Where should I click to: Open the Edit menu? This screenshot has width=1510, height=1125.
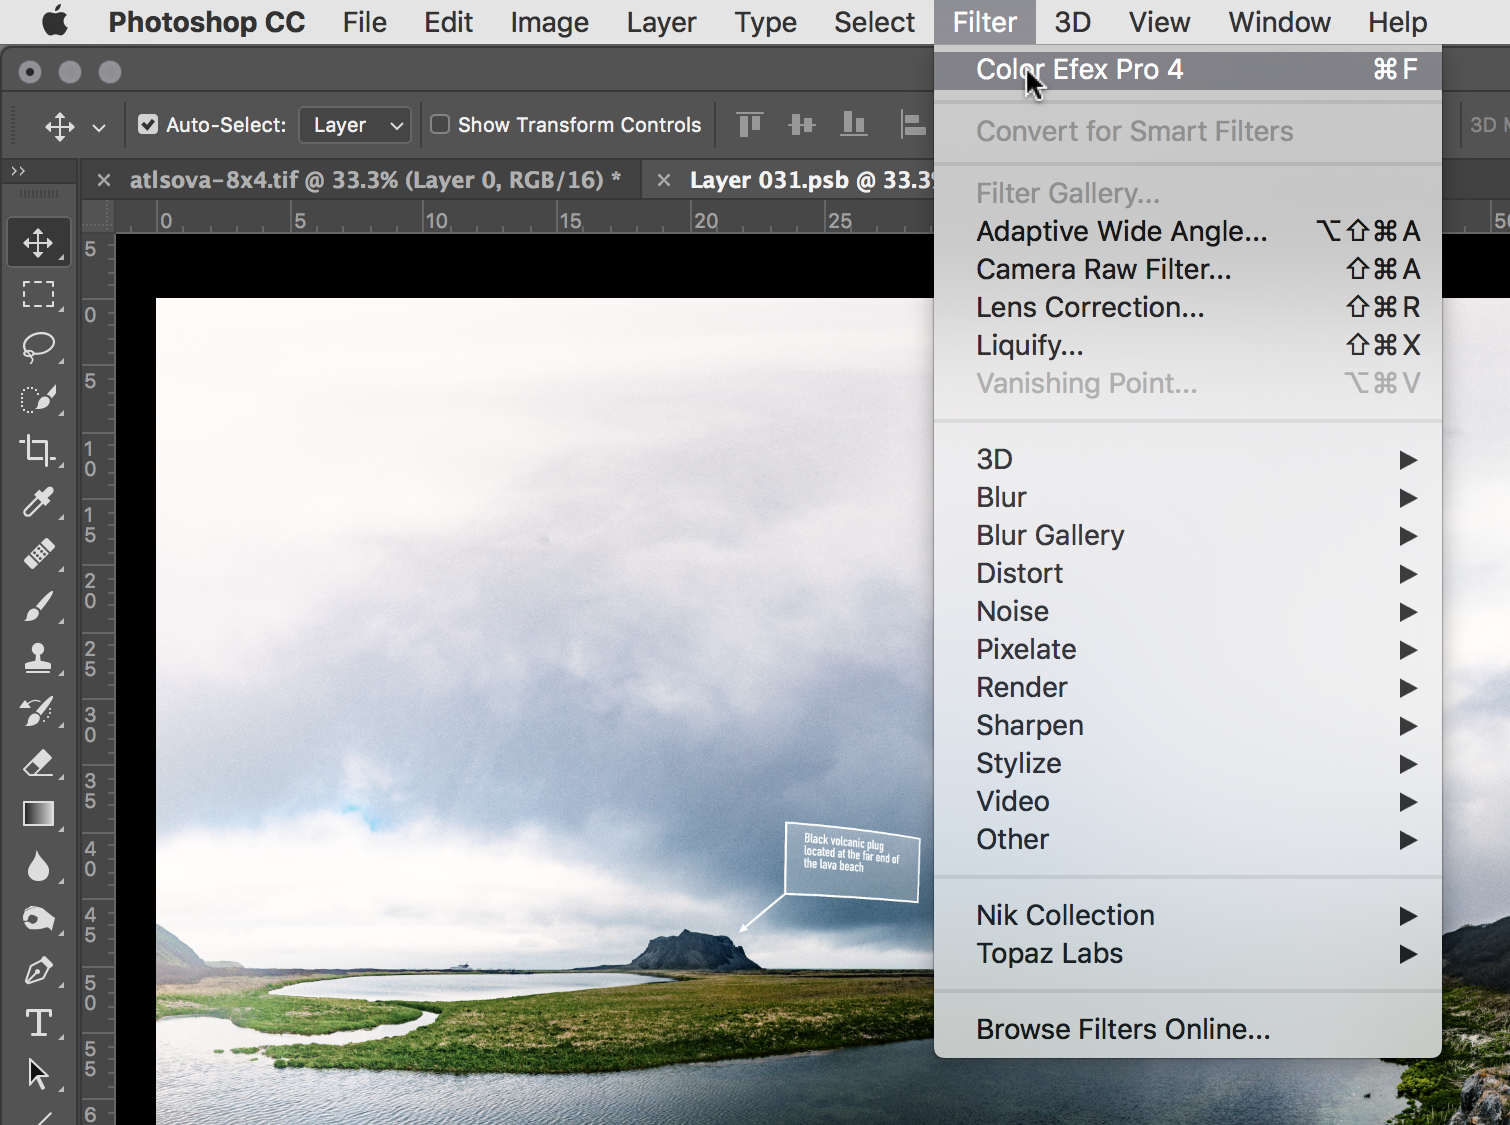coord(448,22)
